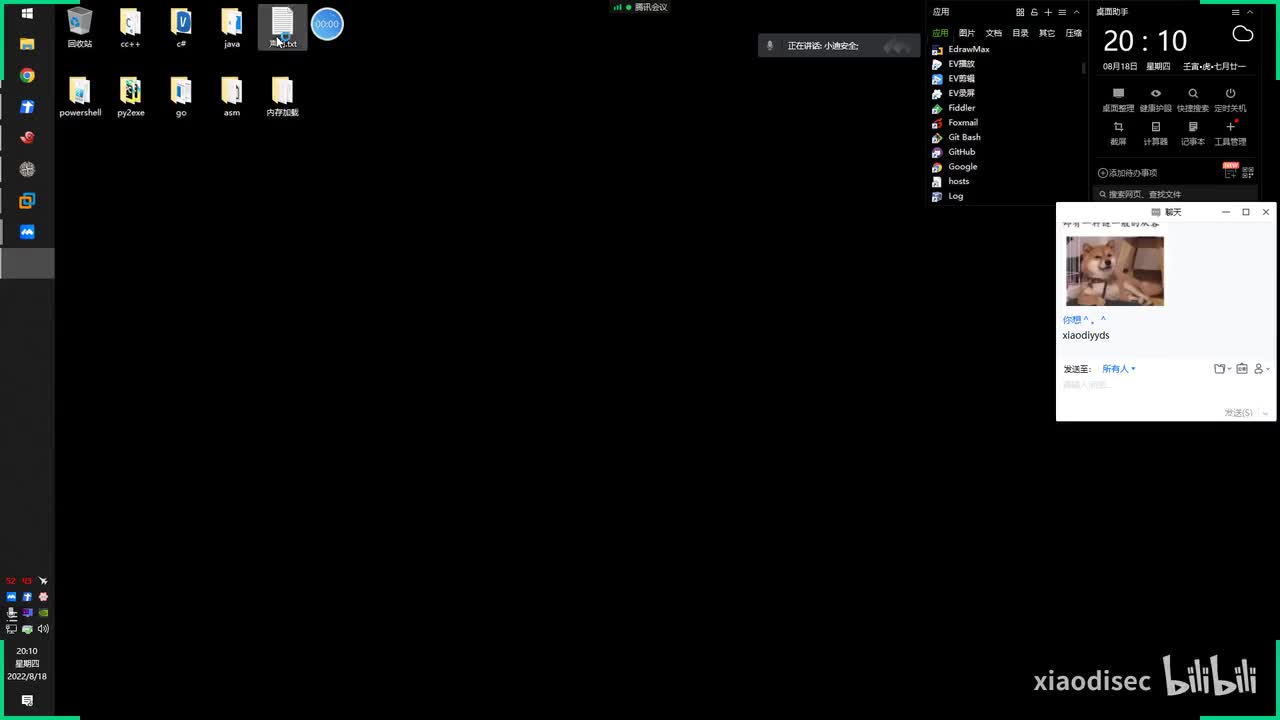Click 添加待办事项 to add a to-do
Screen dimensions: 1280x720
click(1128, 173)
